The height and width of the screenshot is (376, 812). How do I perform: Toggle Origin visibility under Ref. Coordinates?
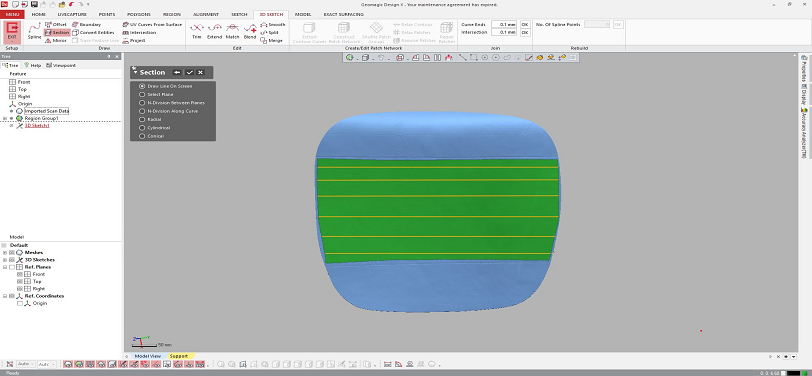click(20, 303)
